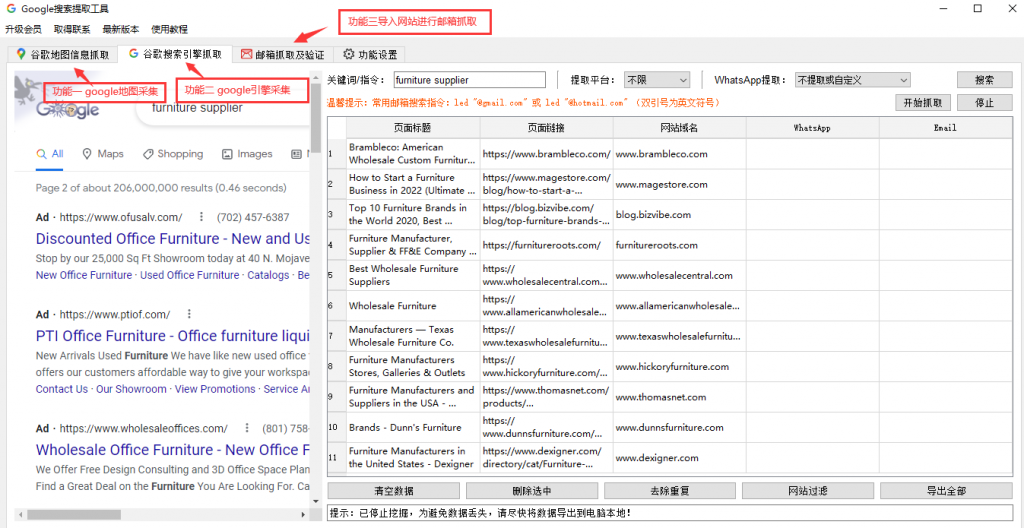
Task: Switch to 功能设置 tab
Action: tap(370, 54)
